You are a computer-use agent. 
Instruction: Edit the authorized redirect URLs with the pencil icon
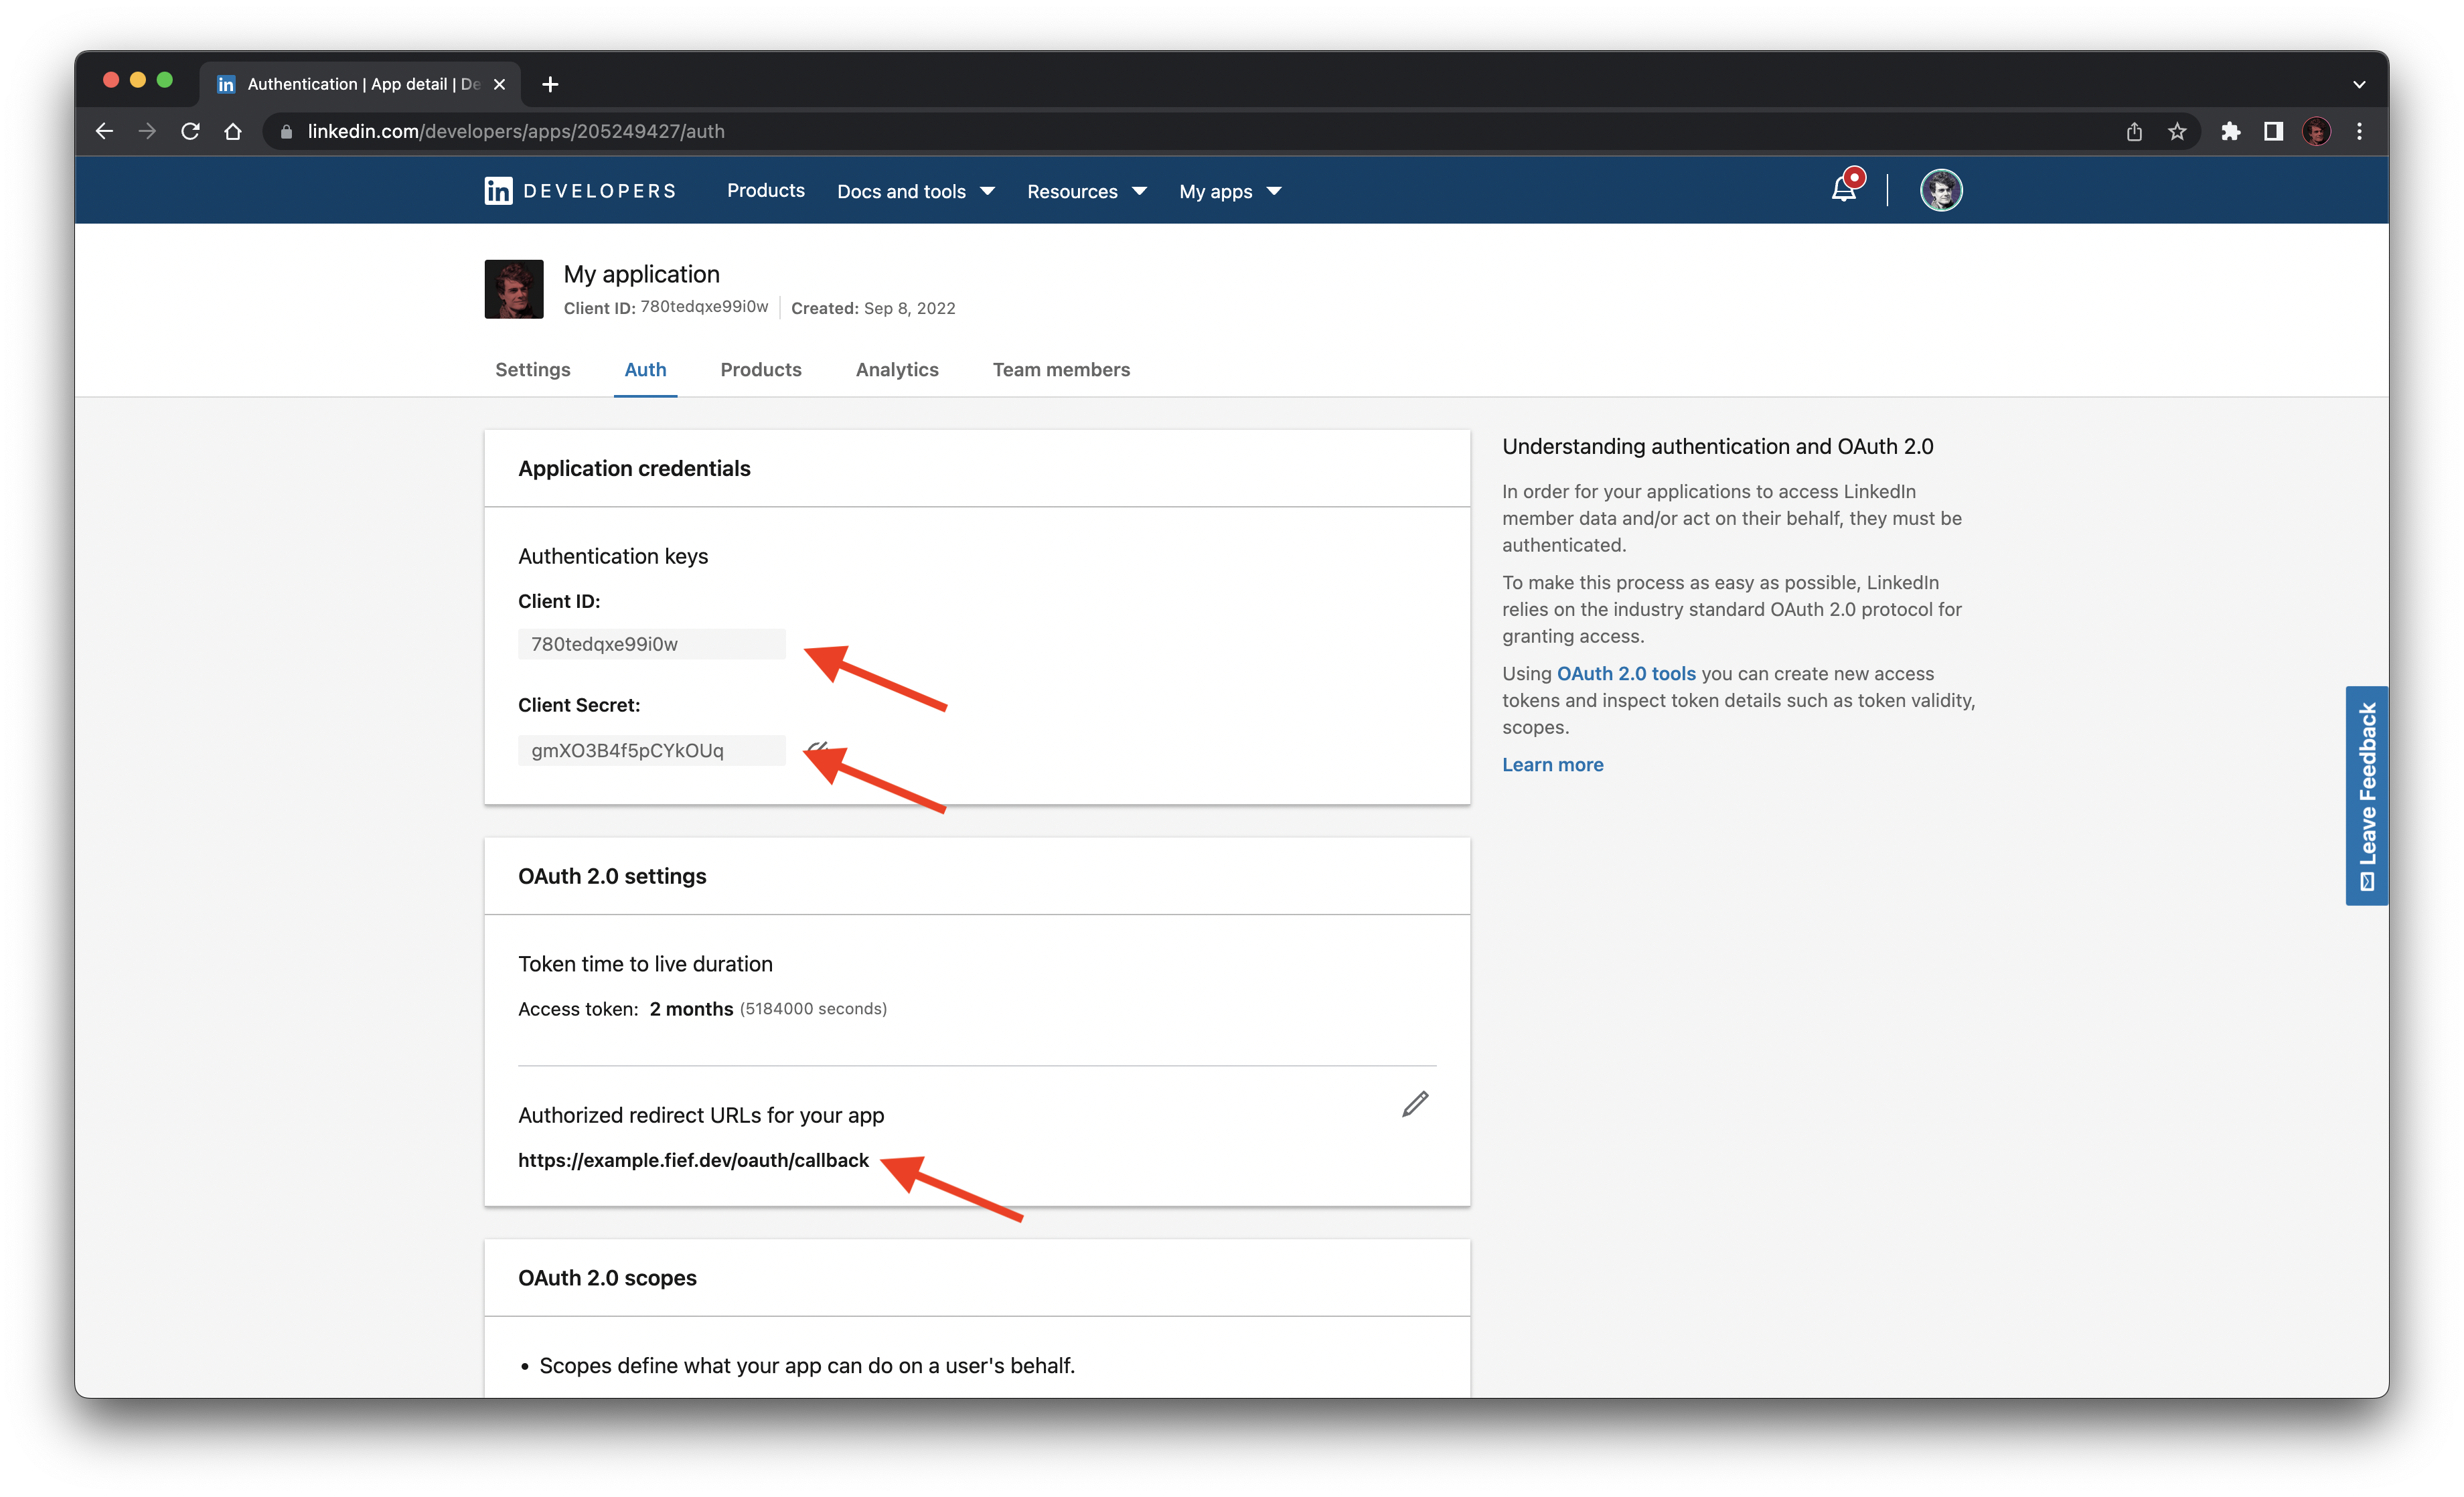click(x=1414, y=1104)
